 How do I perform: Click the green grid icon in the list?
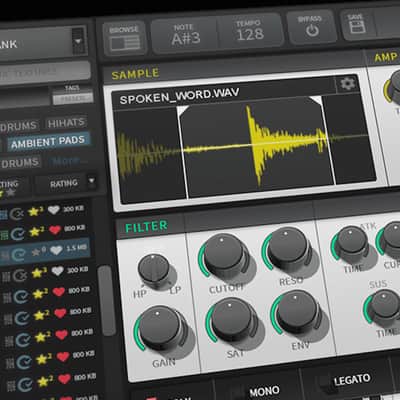tap(4, 236)
